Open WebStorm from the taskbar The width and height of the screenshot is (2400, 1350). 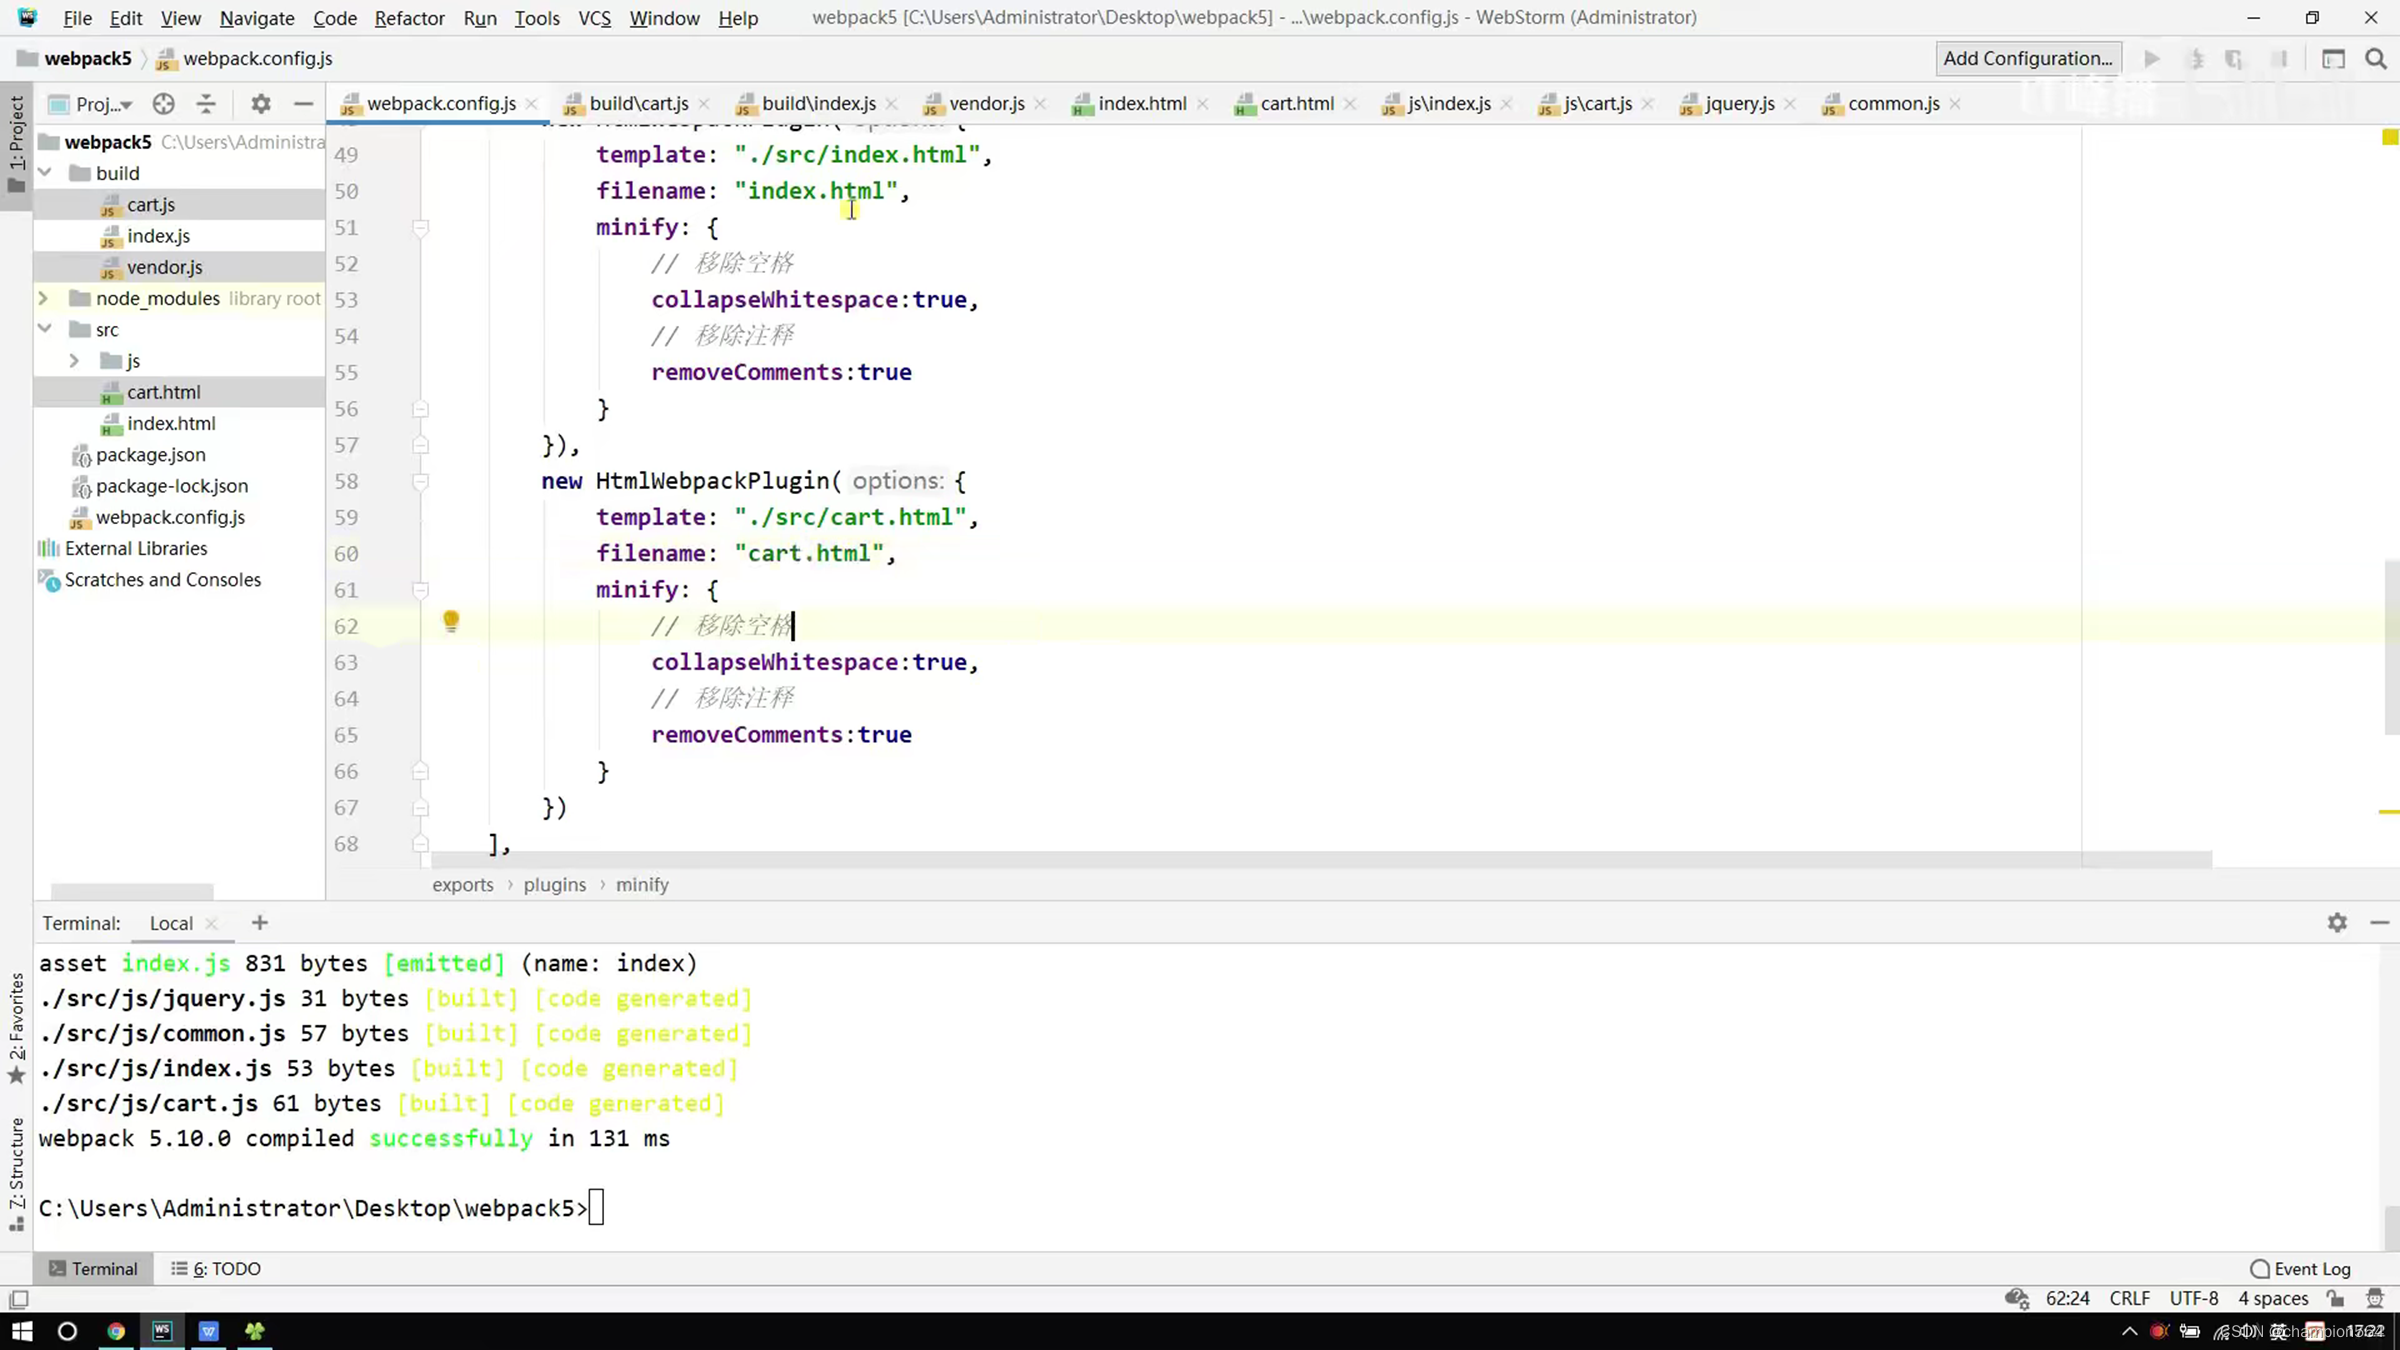click(x=162, y=1331)
